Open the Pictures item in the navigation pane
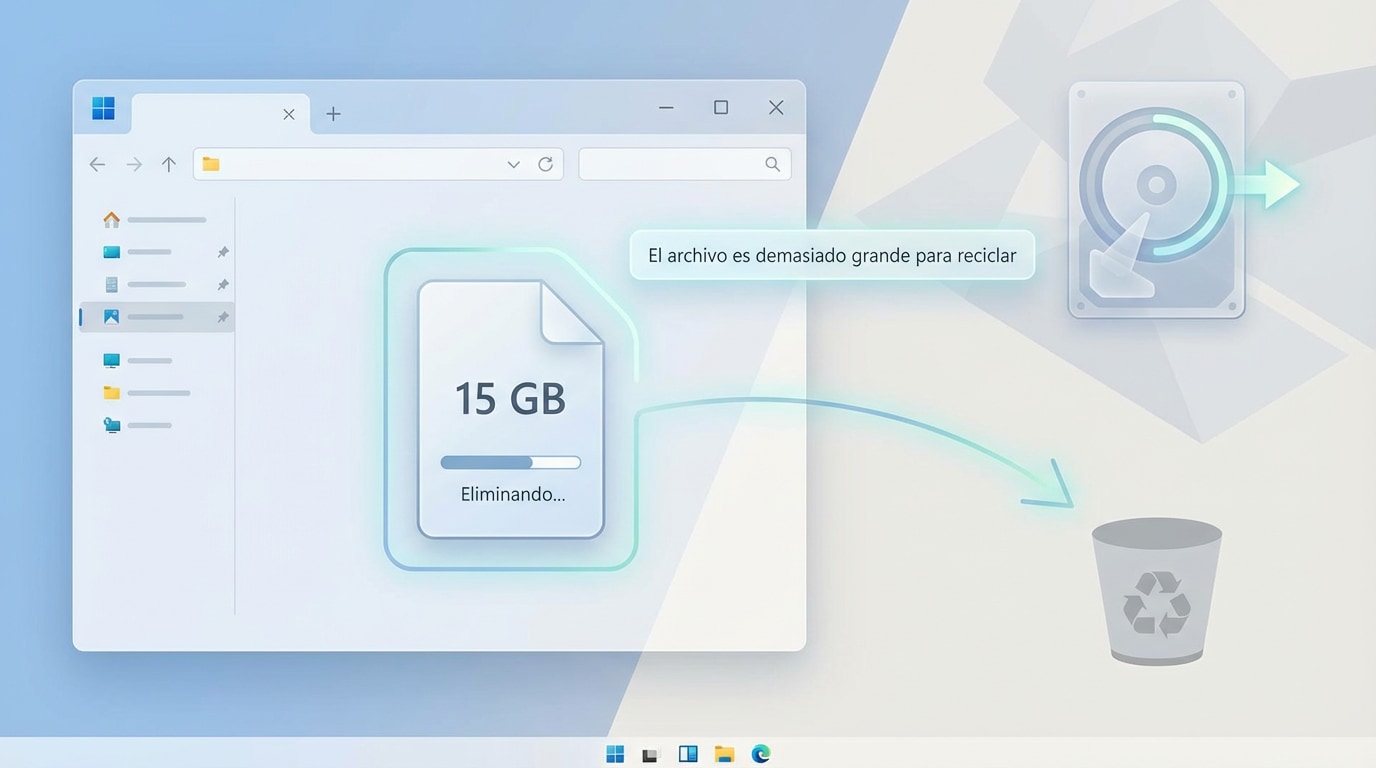 (112, 317)
